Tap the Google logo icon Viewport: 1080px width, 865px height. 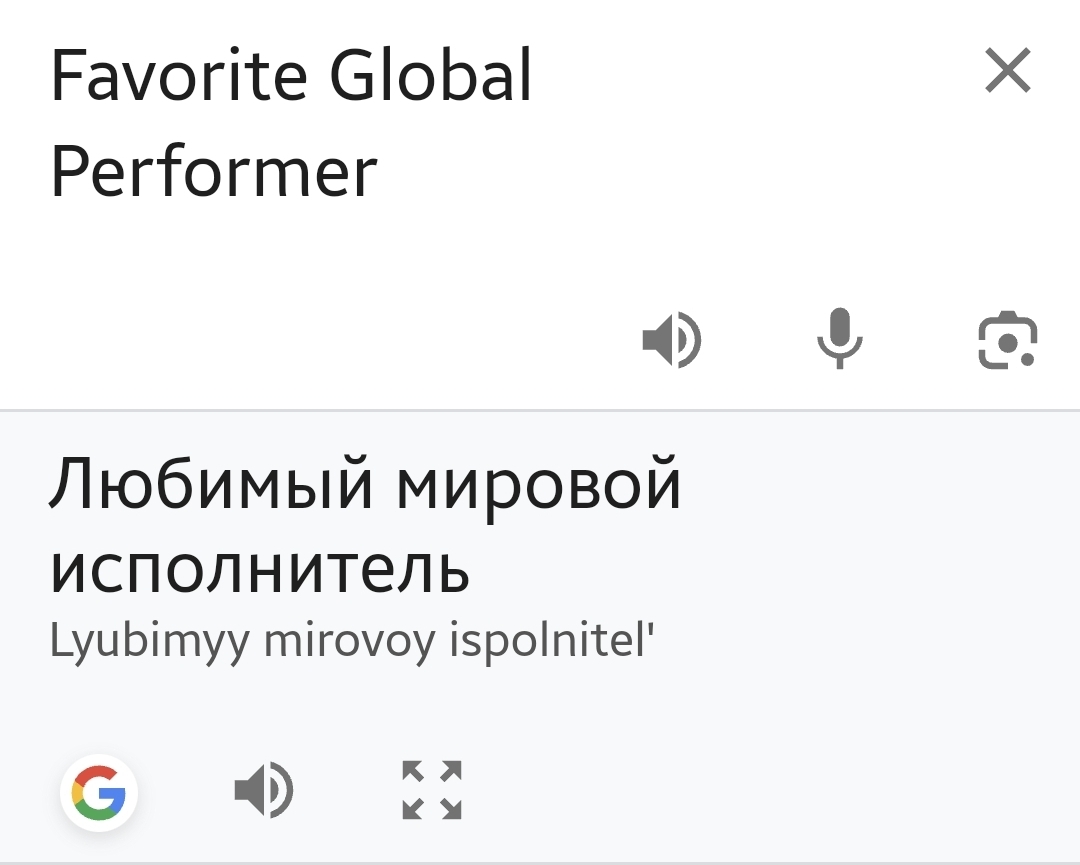(x=99, y=795)
